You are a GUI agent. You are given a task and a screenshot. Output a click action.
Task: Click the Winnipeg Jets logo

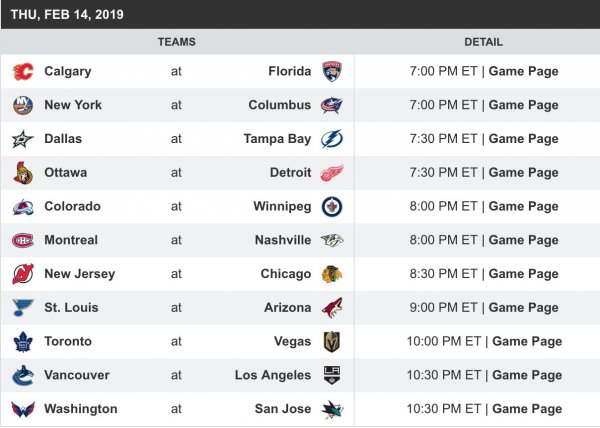click(x=331, y=207)
